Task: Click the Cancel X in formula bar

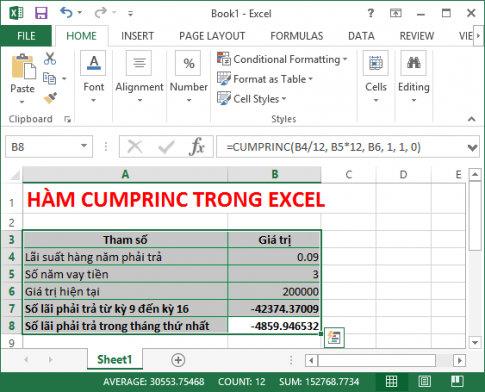Action: coord(135,147)
